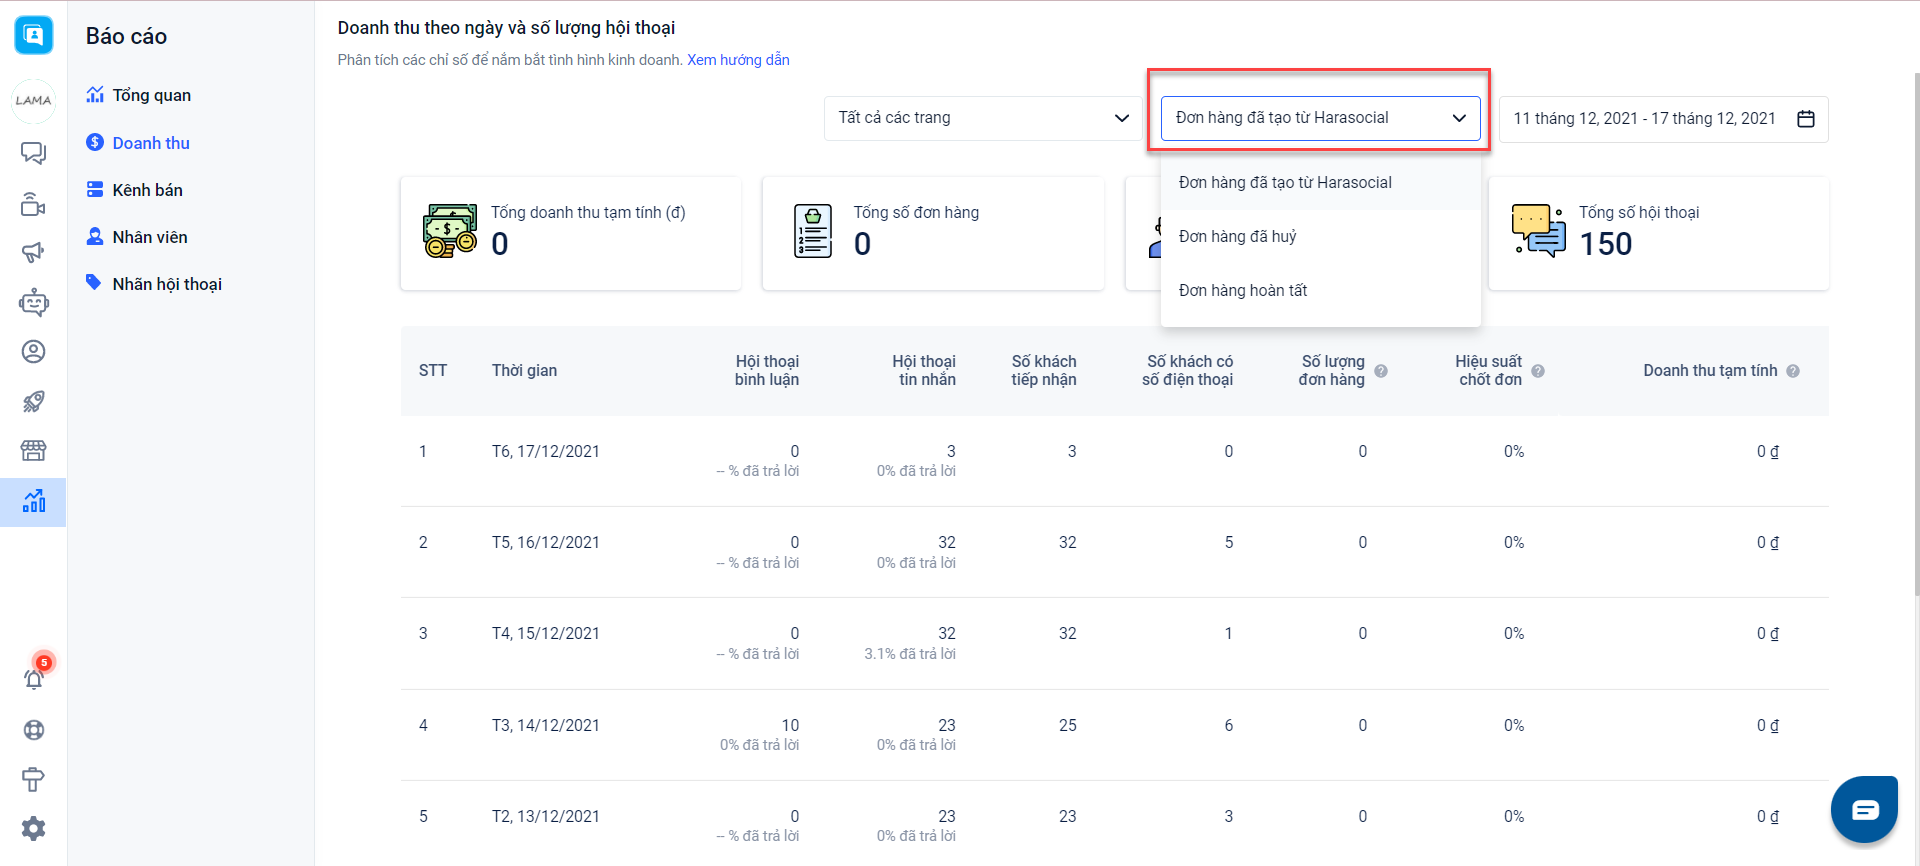
Task: Click the STT column header
Action: pyautogui.click(x=433, y=371)
